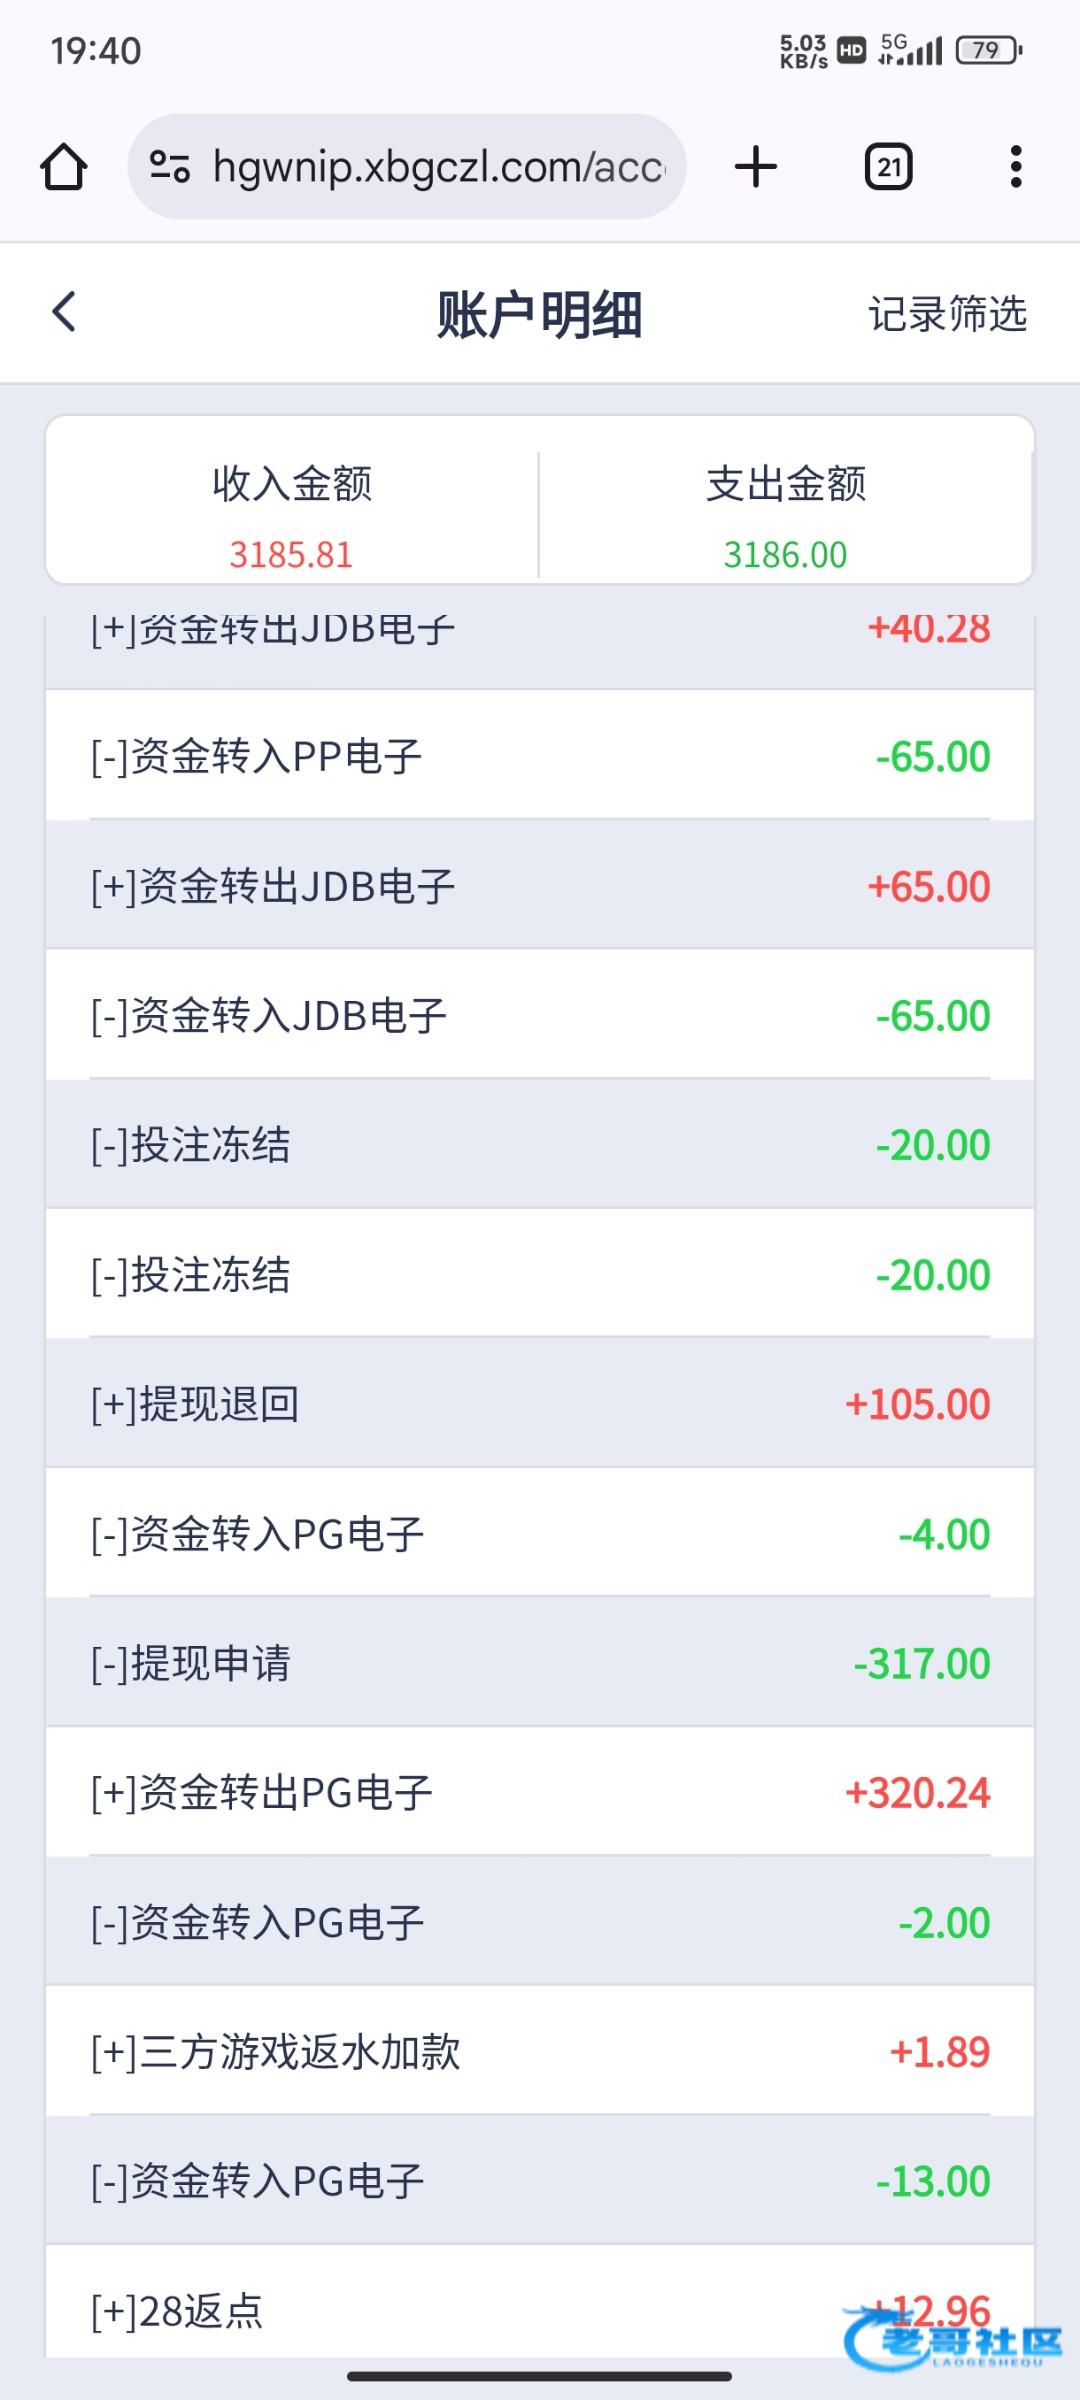Tap the 资金转入PP电子 -65.00 entry
Image resolution: width=1080 pixels, height=2400 pixels.
click(x=540, y=756)
